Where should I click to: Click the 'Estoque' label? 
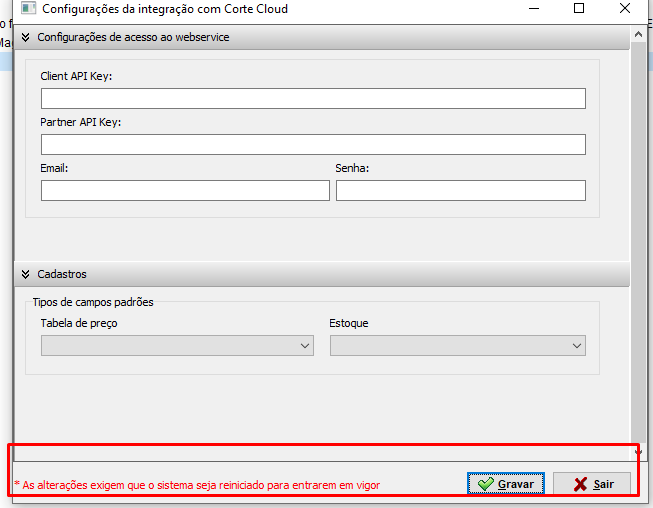pyautogui.click(x=349, y=323)
